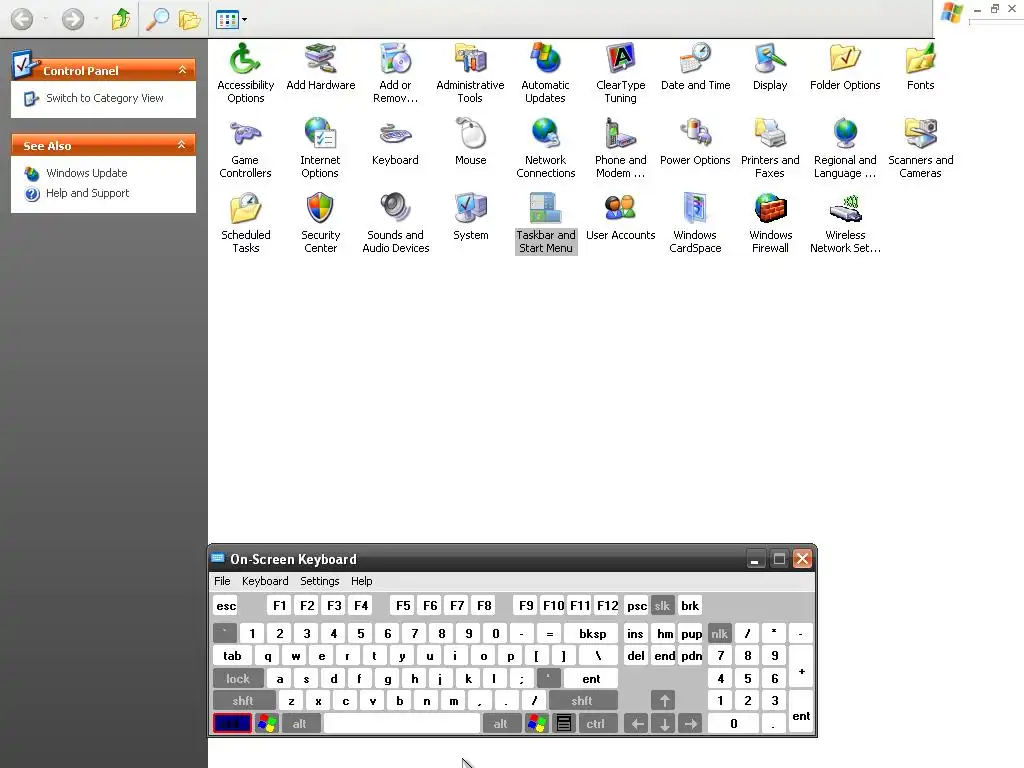Open Scheduled Tasks icon

point(246,223)
